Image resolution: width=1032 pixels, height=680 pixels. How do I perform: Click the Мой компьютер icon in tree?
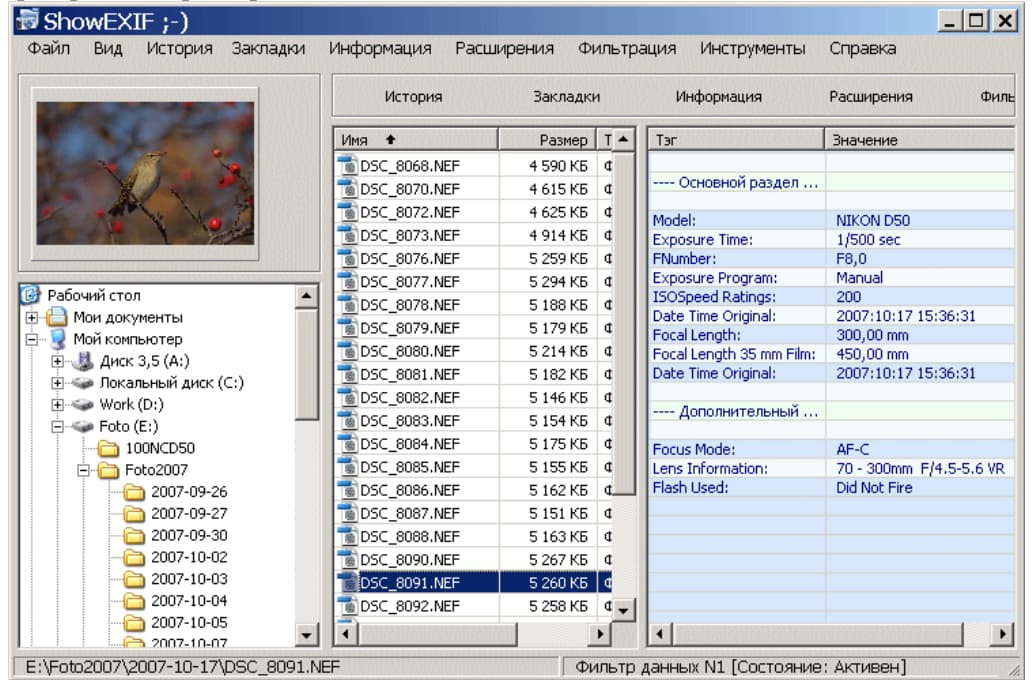click(58, 339)
